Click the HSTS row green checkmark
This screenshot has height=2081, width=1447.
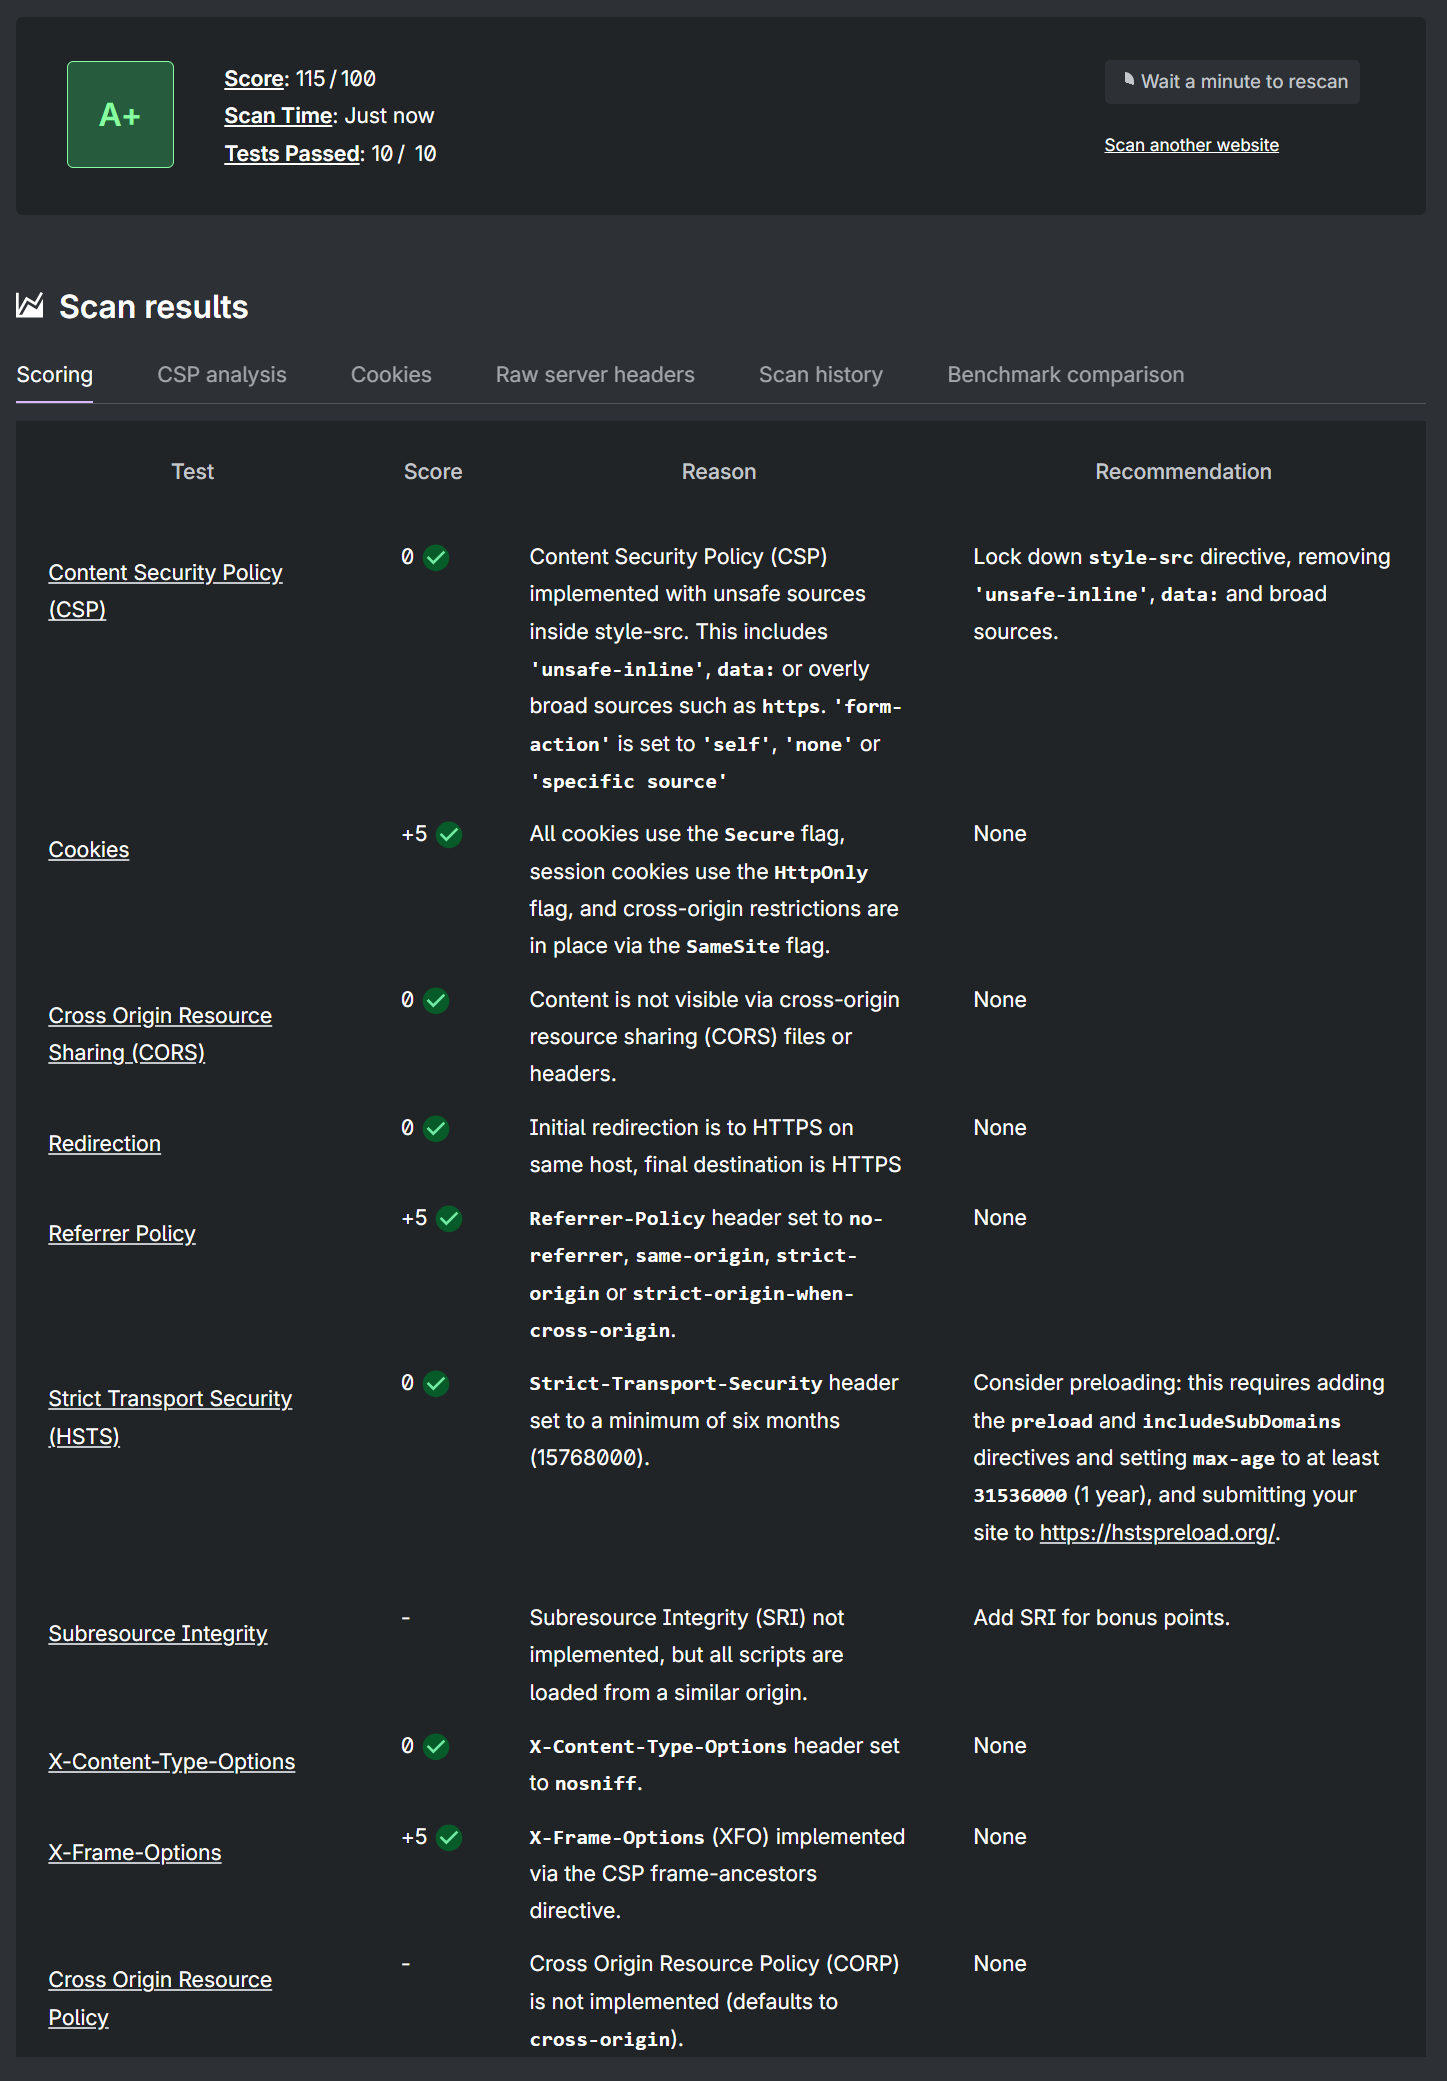pos(436,1384)
